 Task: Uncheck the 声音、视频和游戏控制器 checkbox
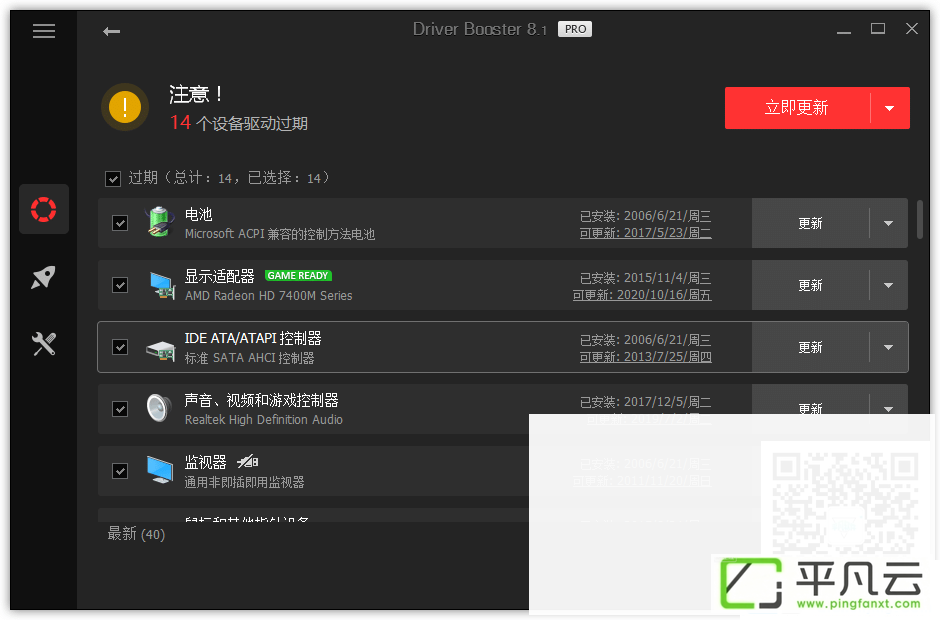(120, 409)
